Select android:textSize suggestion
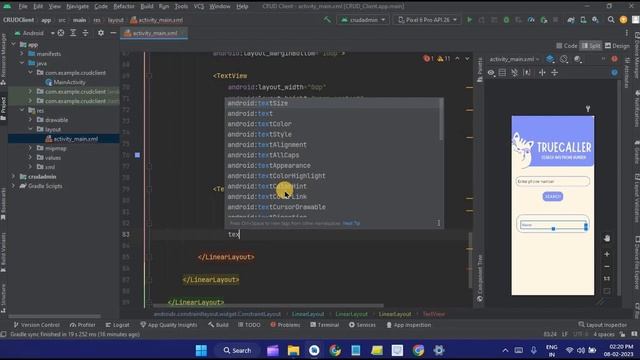Screen dimensions: 640x360 [333, 103]
